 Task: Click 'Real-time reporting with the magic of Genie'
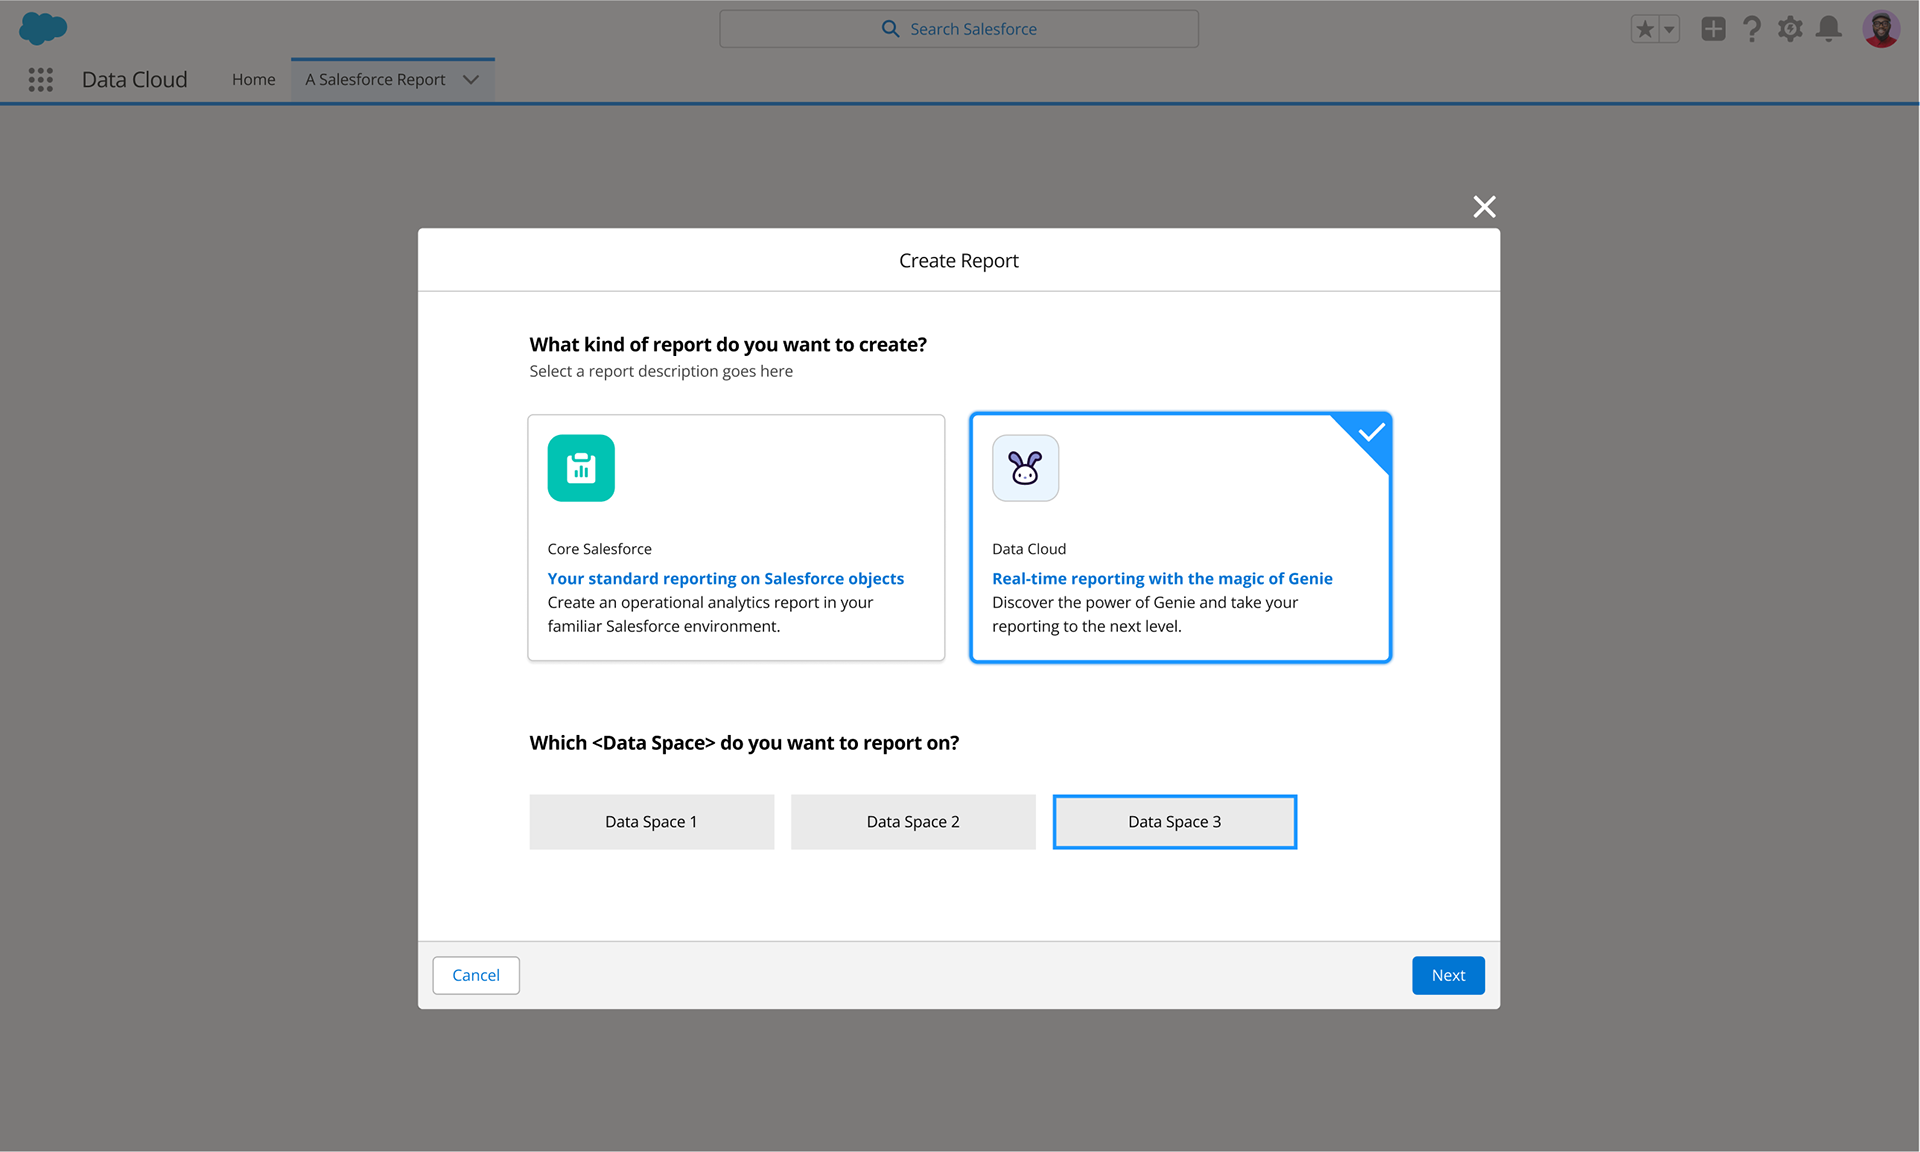[1162, 578]
